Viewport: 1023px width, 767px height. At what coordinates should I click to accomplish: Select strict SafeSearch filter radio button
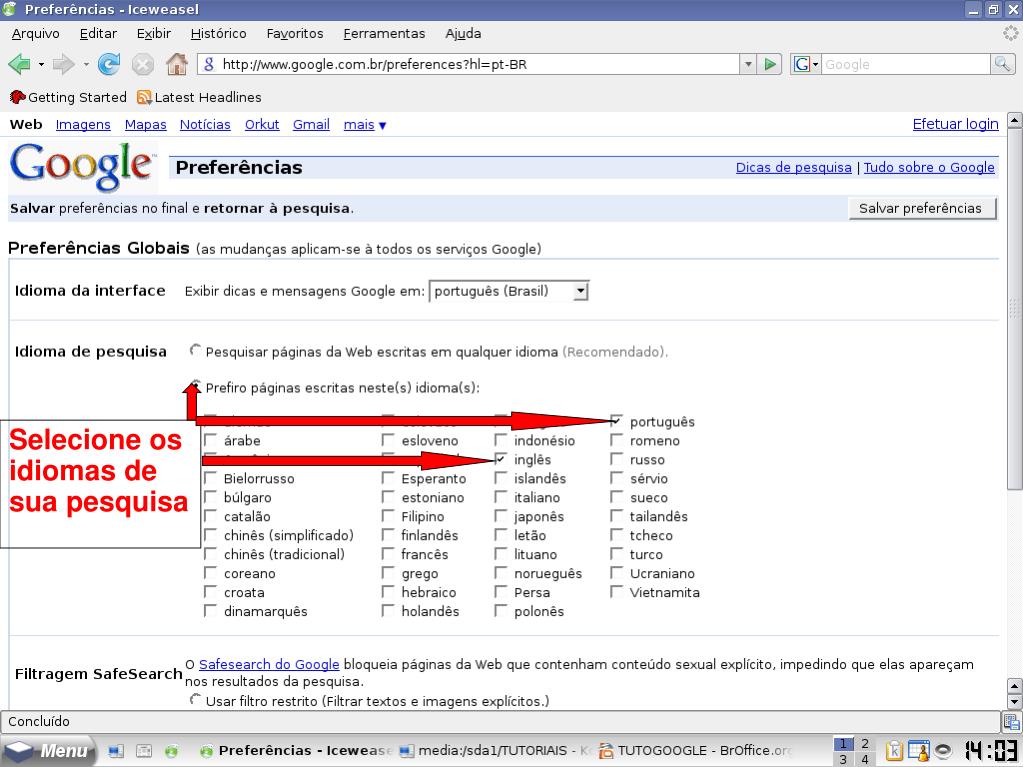tap(195, 700)
